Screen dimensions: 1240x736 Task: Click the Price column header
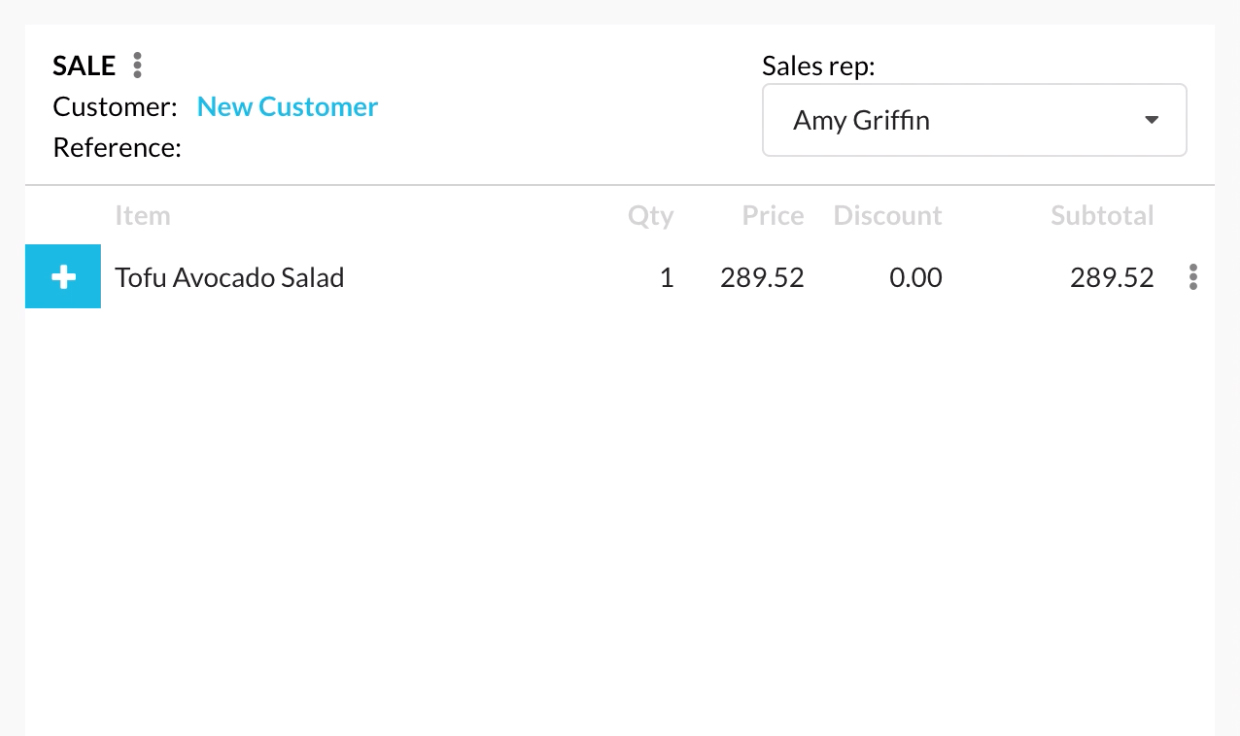click(773, 215)
